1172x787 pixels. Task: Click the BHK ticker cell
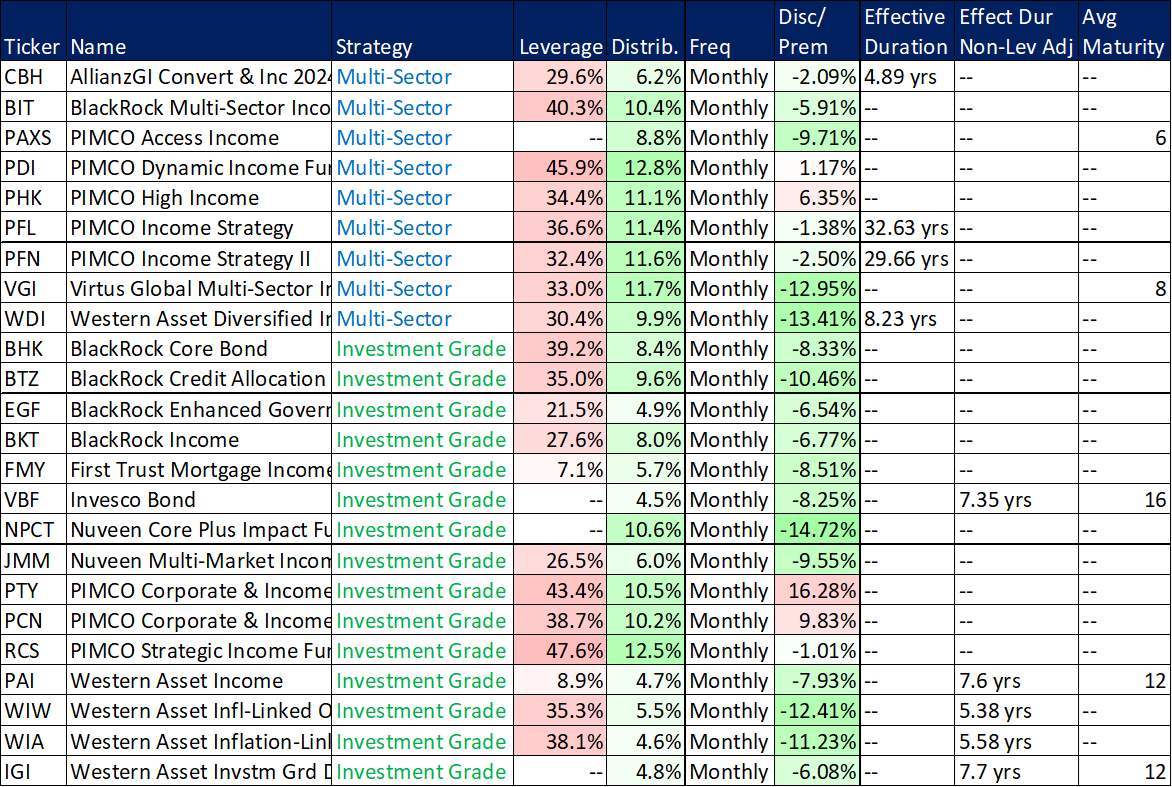coord(33,349)
